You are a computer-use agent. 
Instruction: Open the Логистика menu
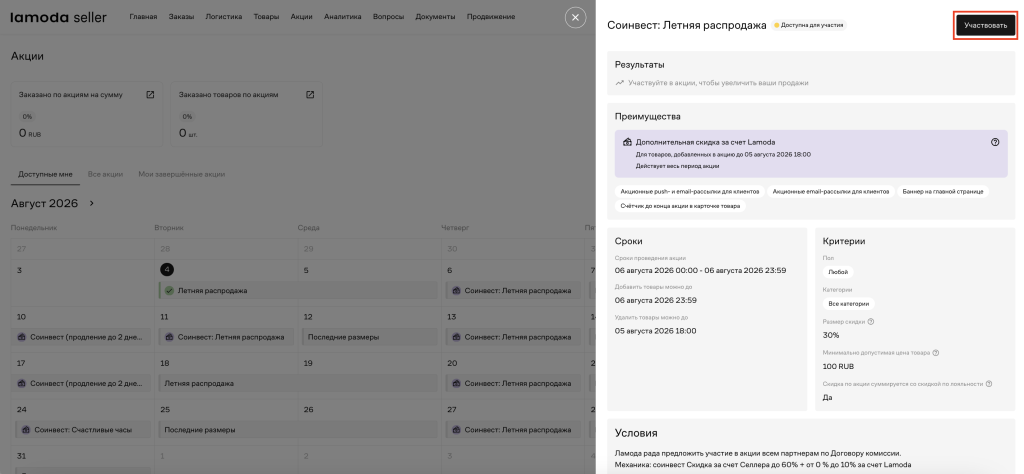[223, 17]
